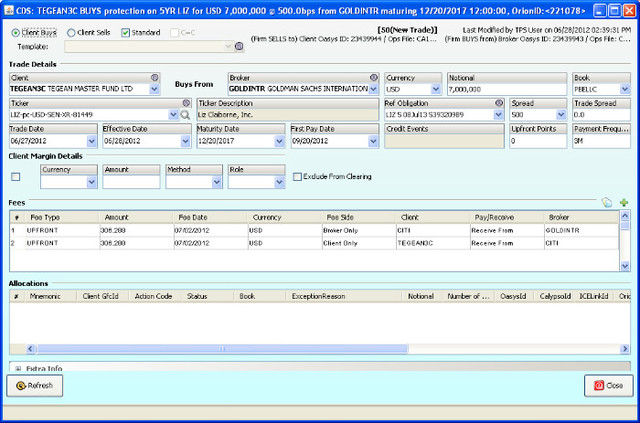Open the Template field info icon
Screen dimensions: 640x423
coord(239,46)
